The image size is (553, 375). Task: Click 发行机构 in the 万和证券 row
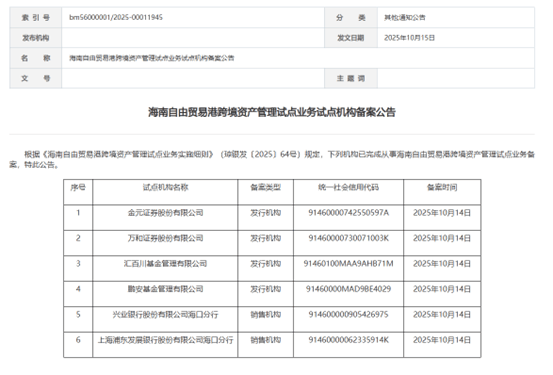point(266,238)
